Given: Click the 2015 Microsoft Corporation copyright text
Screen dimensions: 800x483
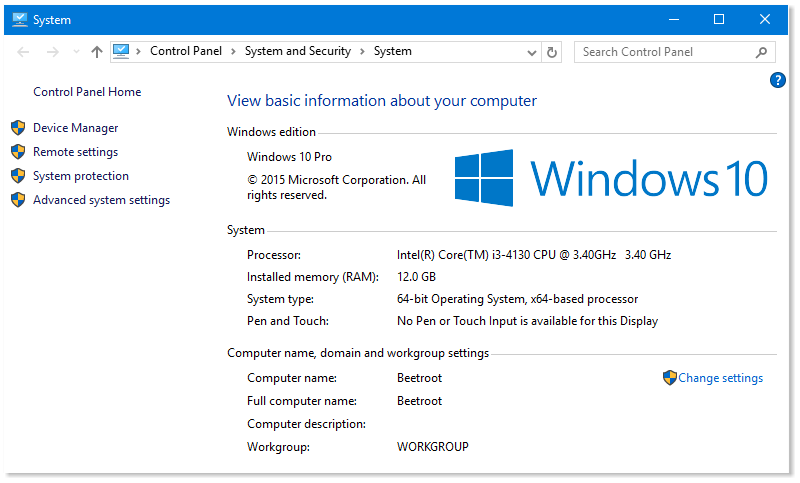Looking at the screenshot, I should [336, 188].
